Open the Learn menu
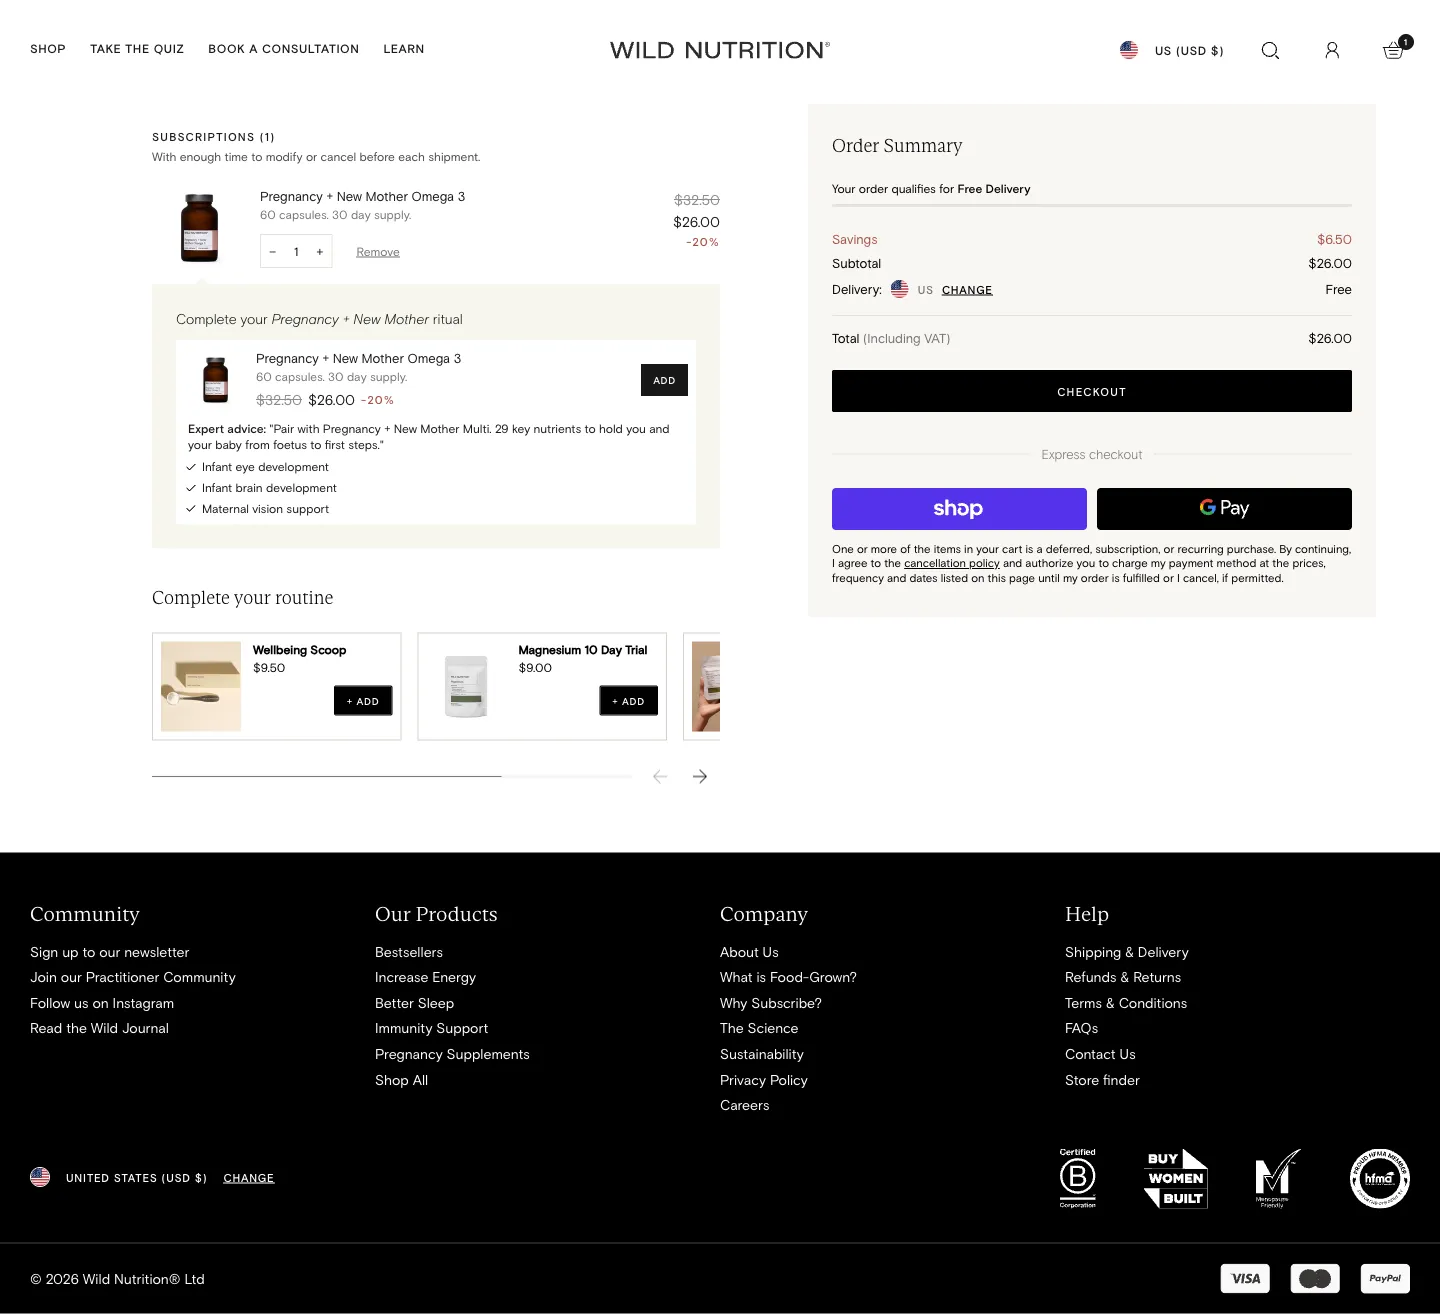 (404, 49)
